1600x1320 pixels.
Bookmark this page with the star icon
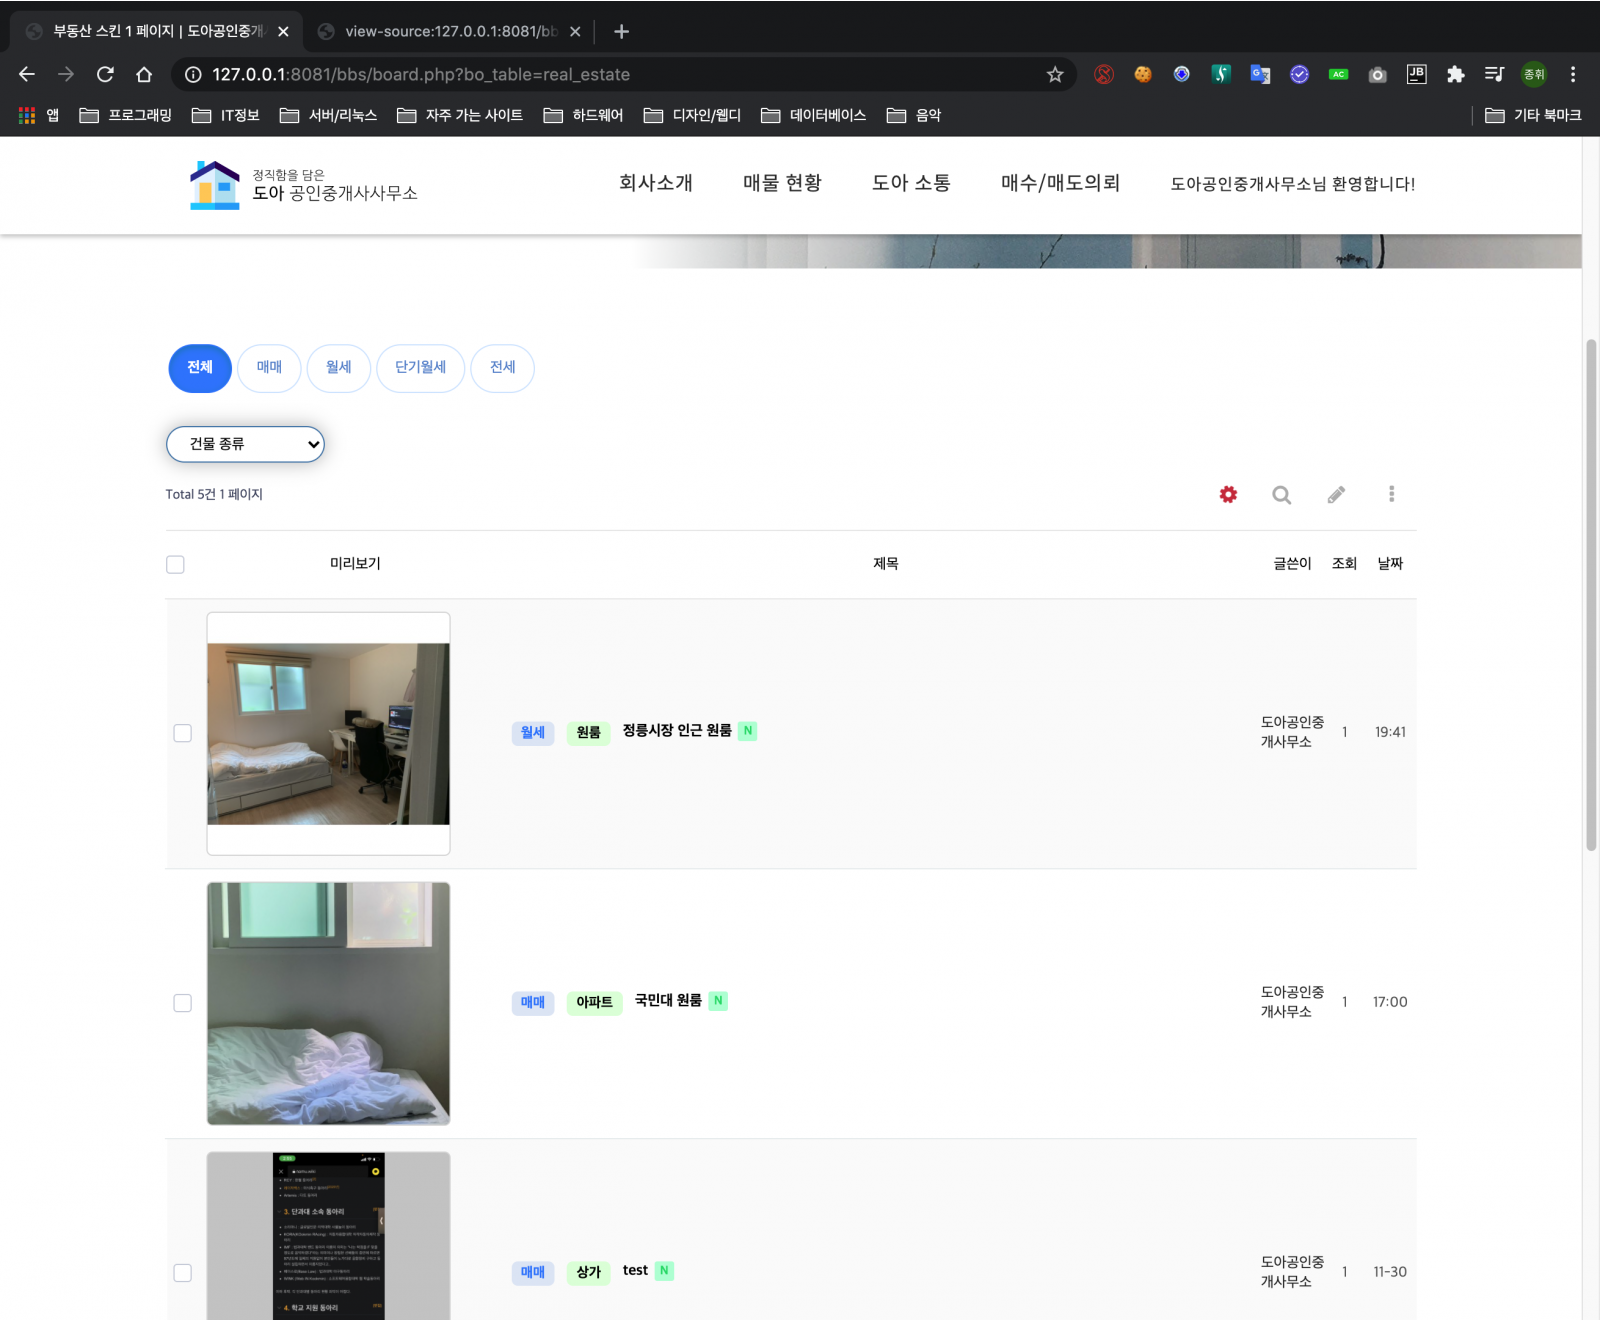(1054, 75)
